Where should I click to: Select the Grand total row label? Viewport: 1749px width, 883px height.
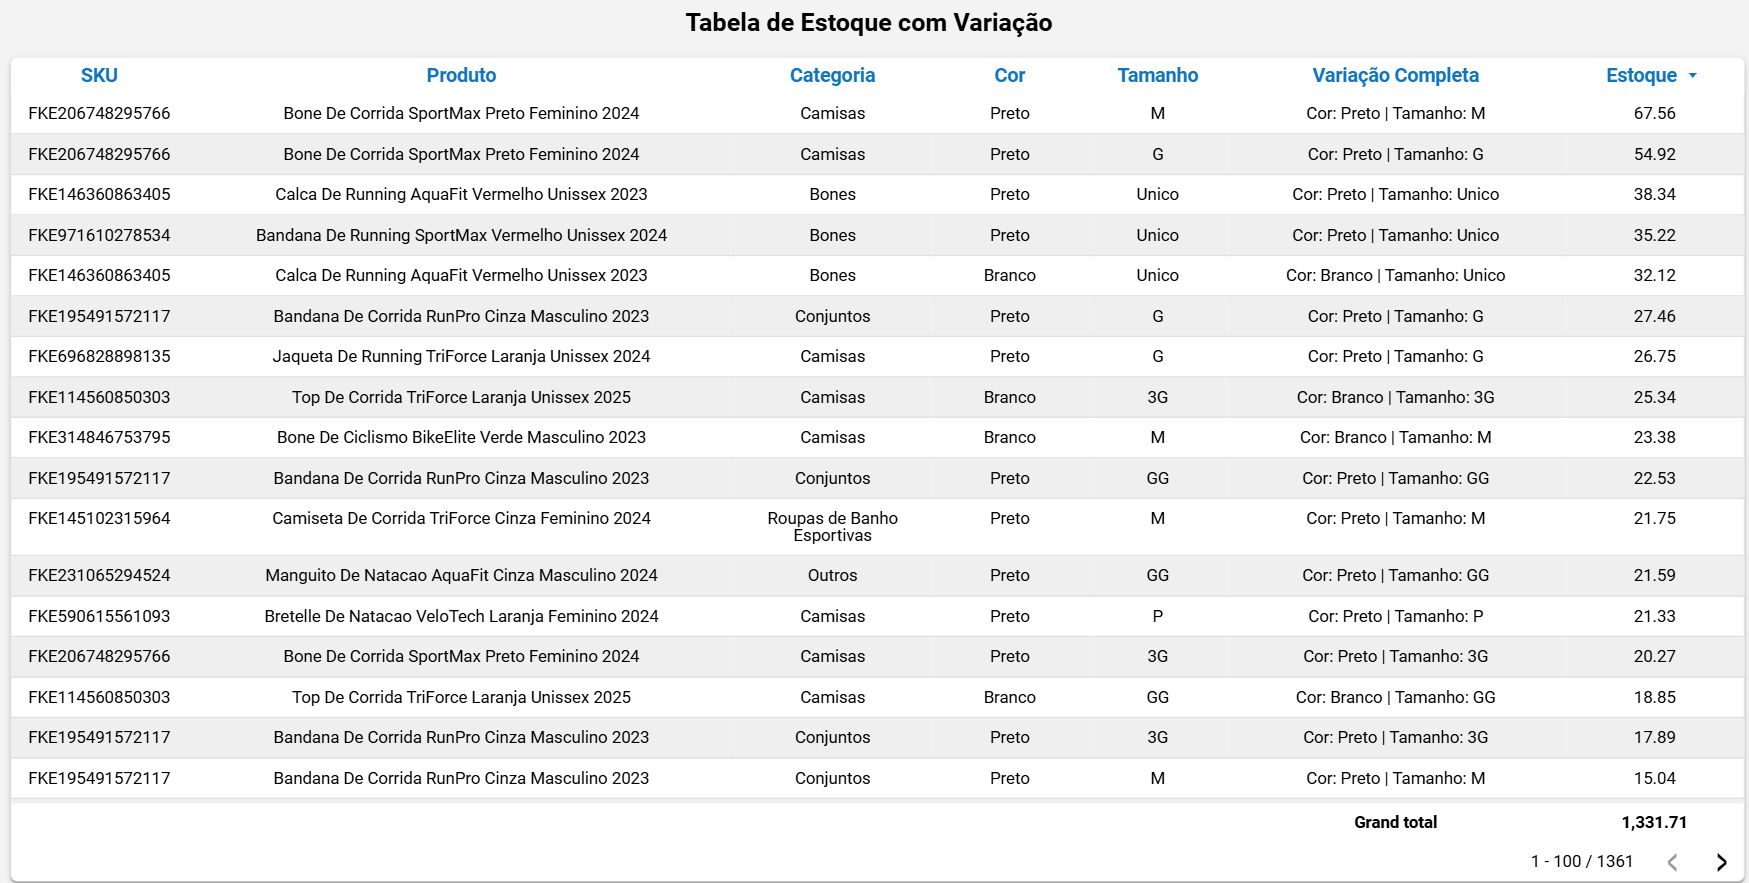[x=1395, y=822]
